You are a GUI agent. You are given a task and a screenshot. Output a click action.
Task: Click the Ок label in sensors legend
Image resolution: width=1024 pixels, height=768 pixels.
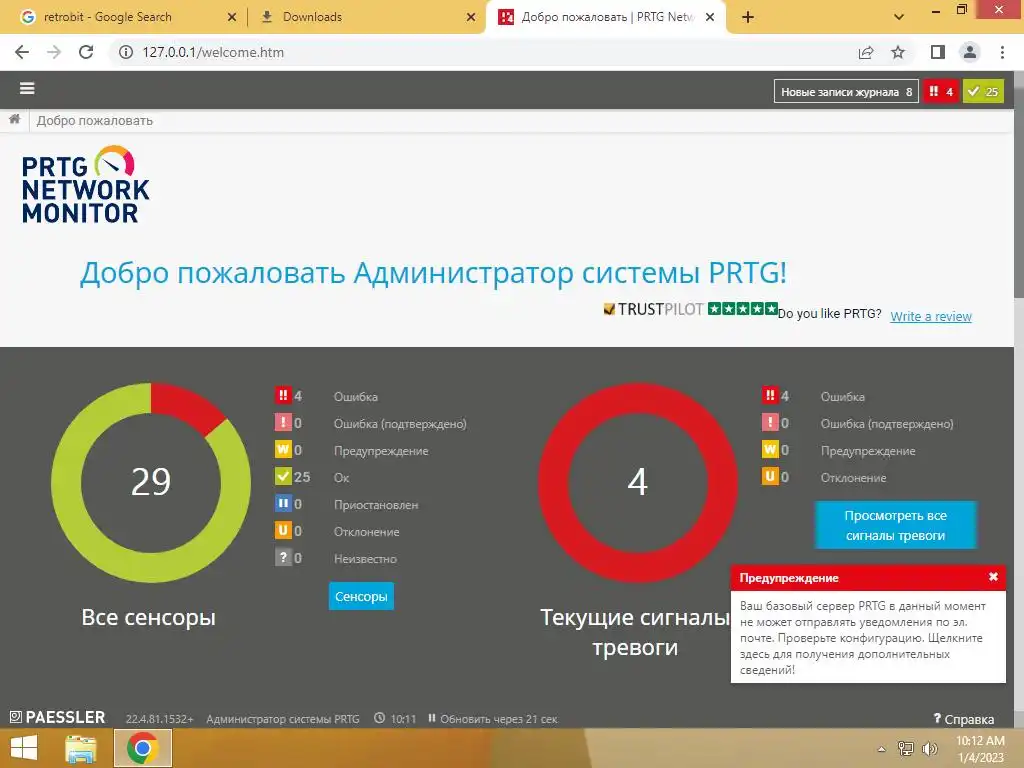point(342,477)
